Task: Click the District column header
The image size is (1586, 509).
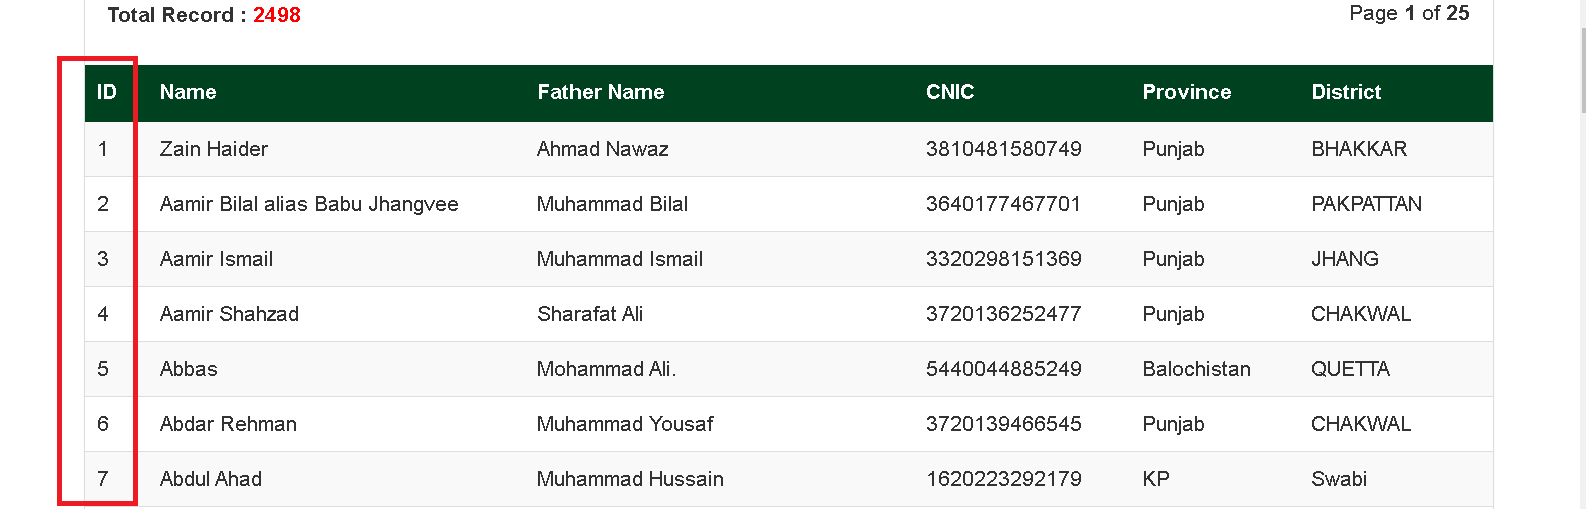Action: [x=1345, y=92]
